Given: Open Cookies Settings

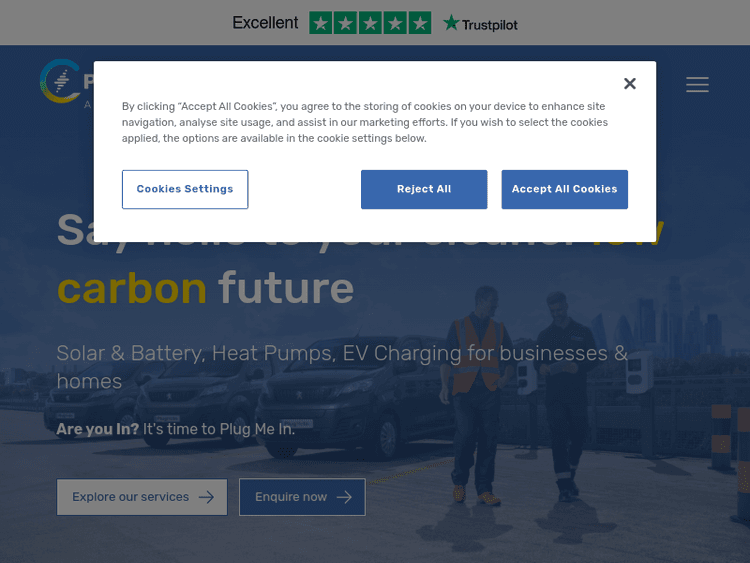Looking at the screenshot, I should (x=185, y=189).
